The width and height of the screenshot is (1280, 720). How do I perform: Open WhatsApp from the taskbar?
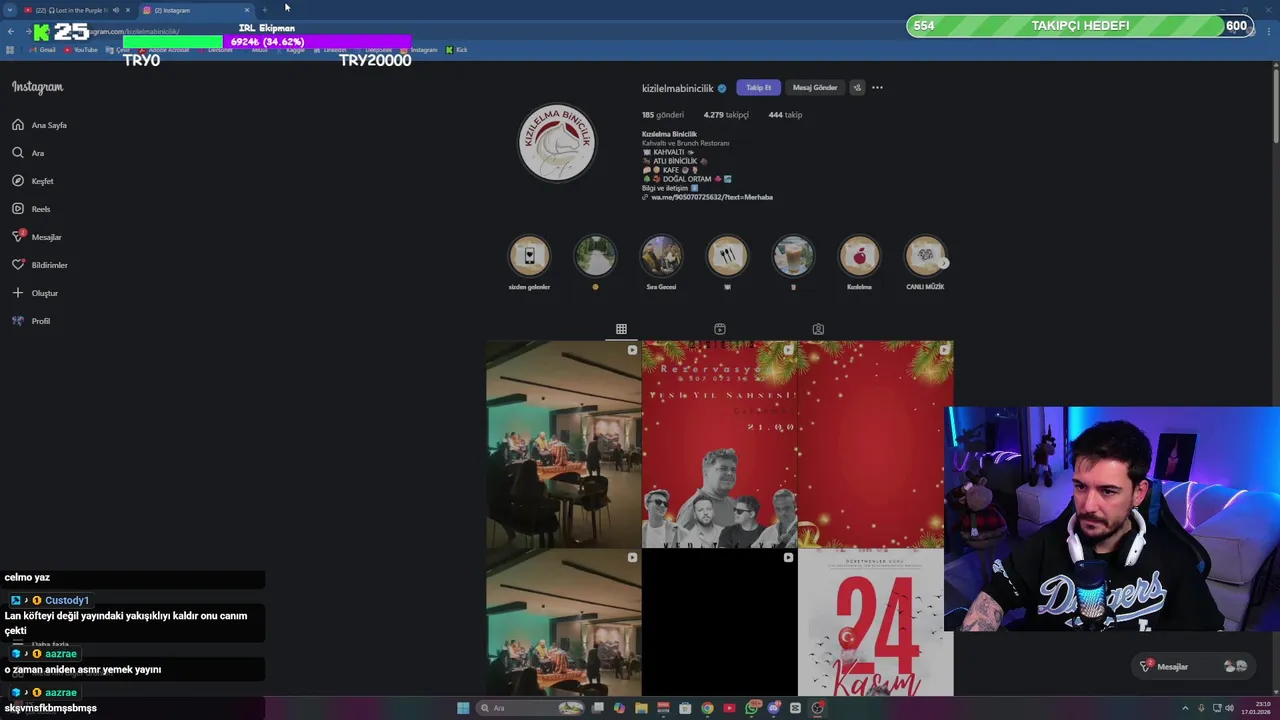click(x=751, y=708)
